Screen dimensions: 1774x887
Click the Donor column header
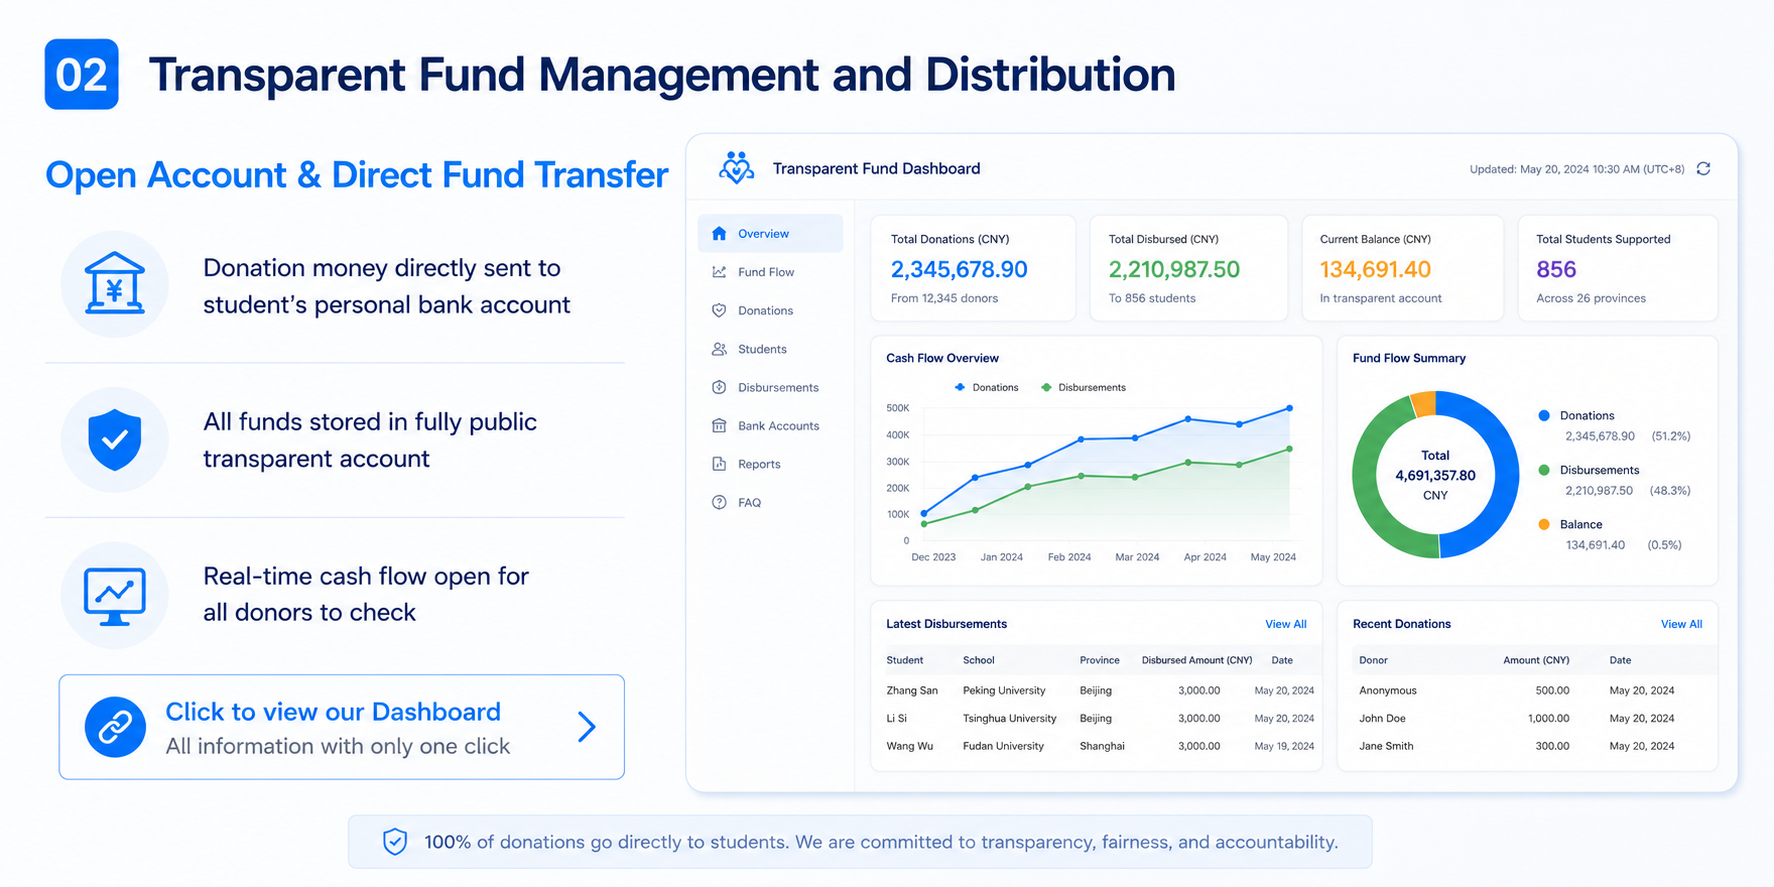point(1373,660)
